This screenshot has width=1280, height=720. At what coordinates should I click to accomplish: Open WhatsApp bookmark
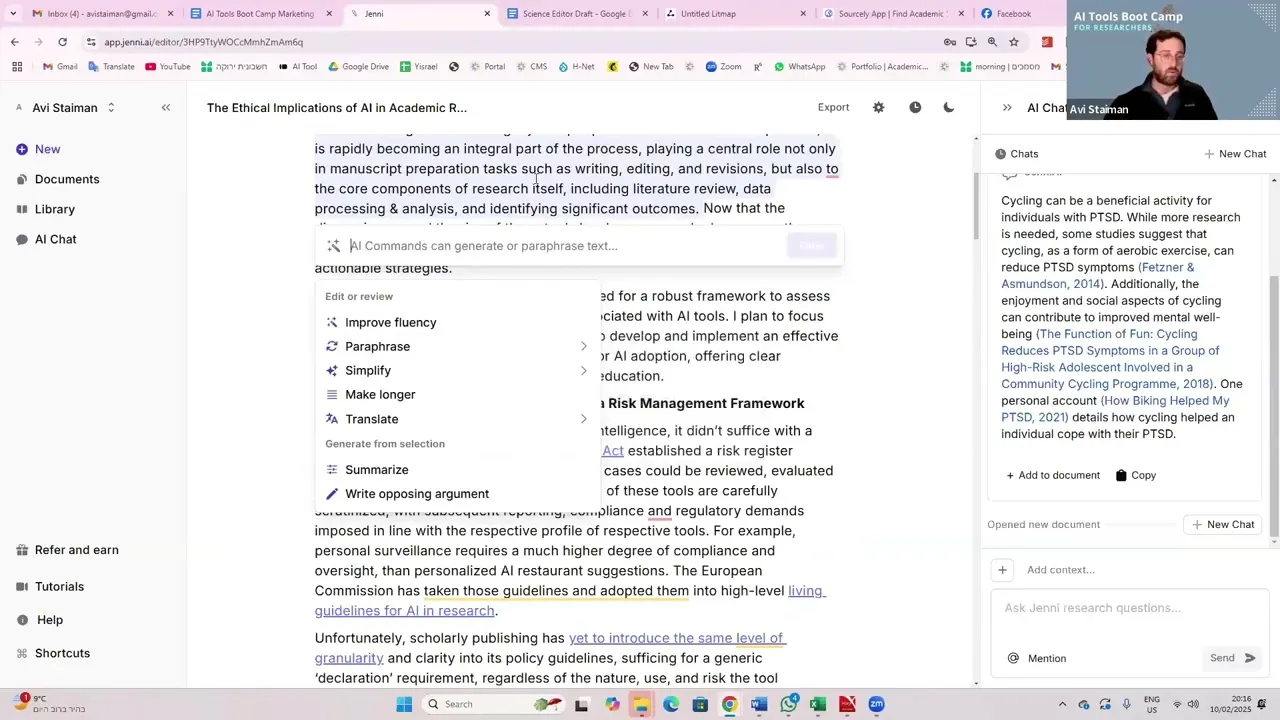(x=798, y=67)
